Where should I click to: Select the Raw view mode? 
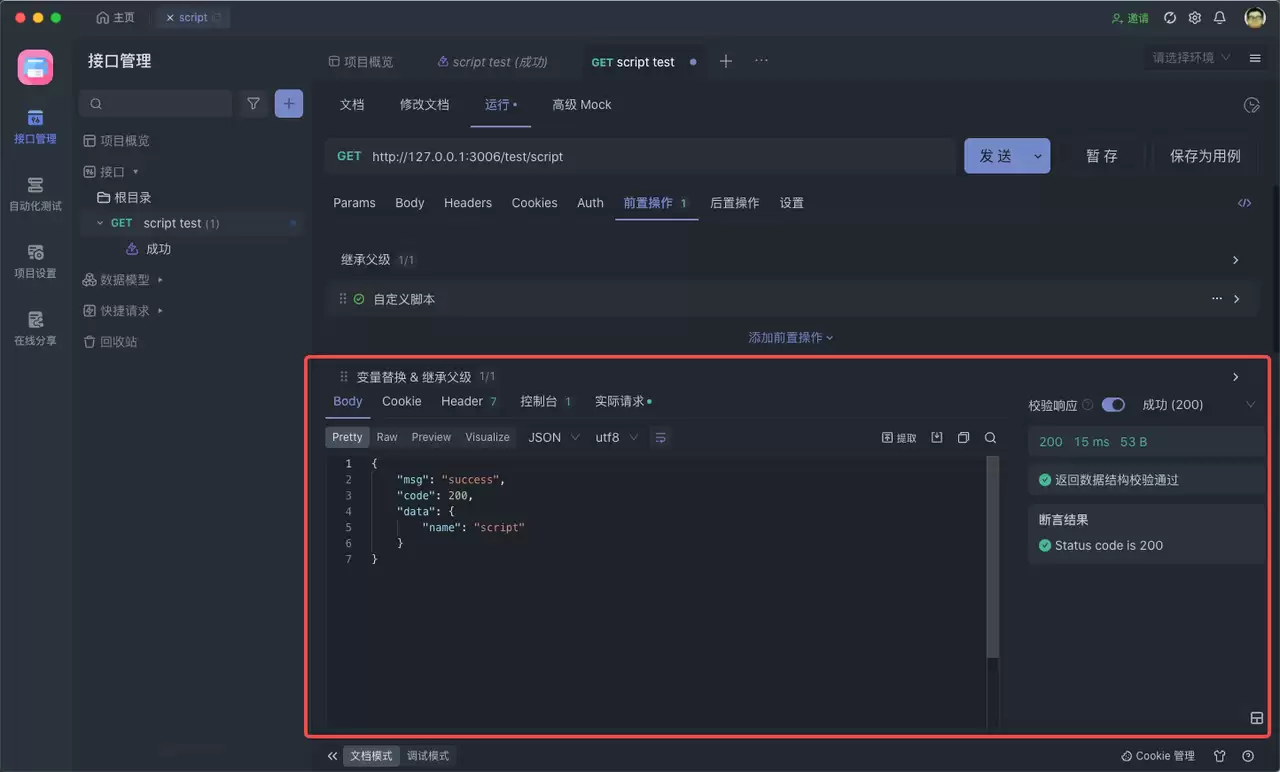click(x=387, y=437)
